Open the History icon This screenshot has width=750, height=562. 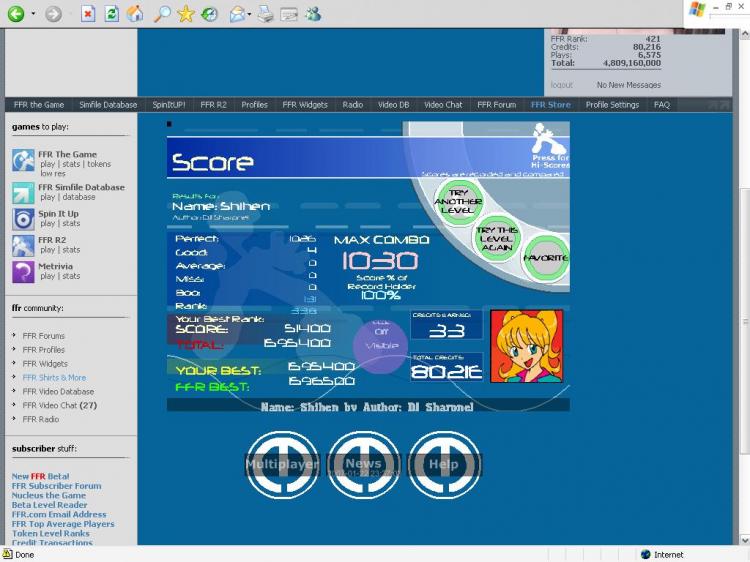(x=209, y=14)
